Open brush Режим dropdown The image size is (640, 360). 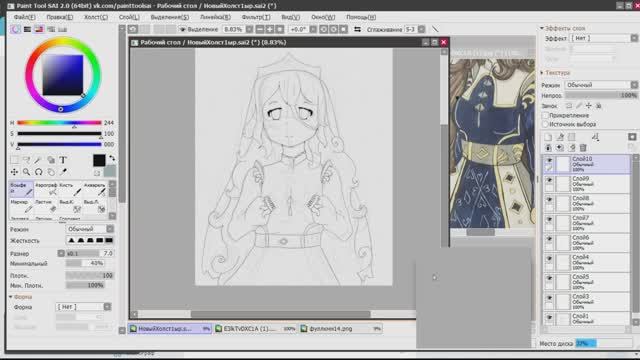pos(89,229)
